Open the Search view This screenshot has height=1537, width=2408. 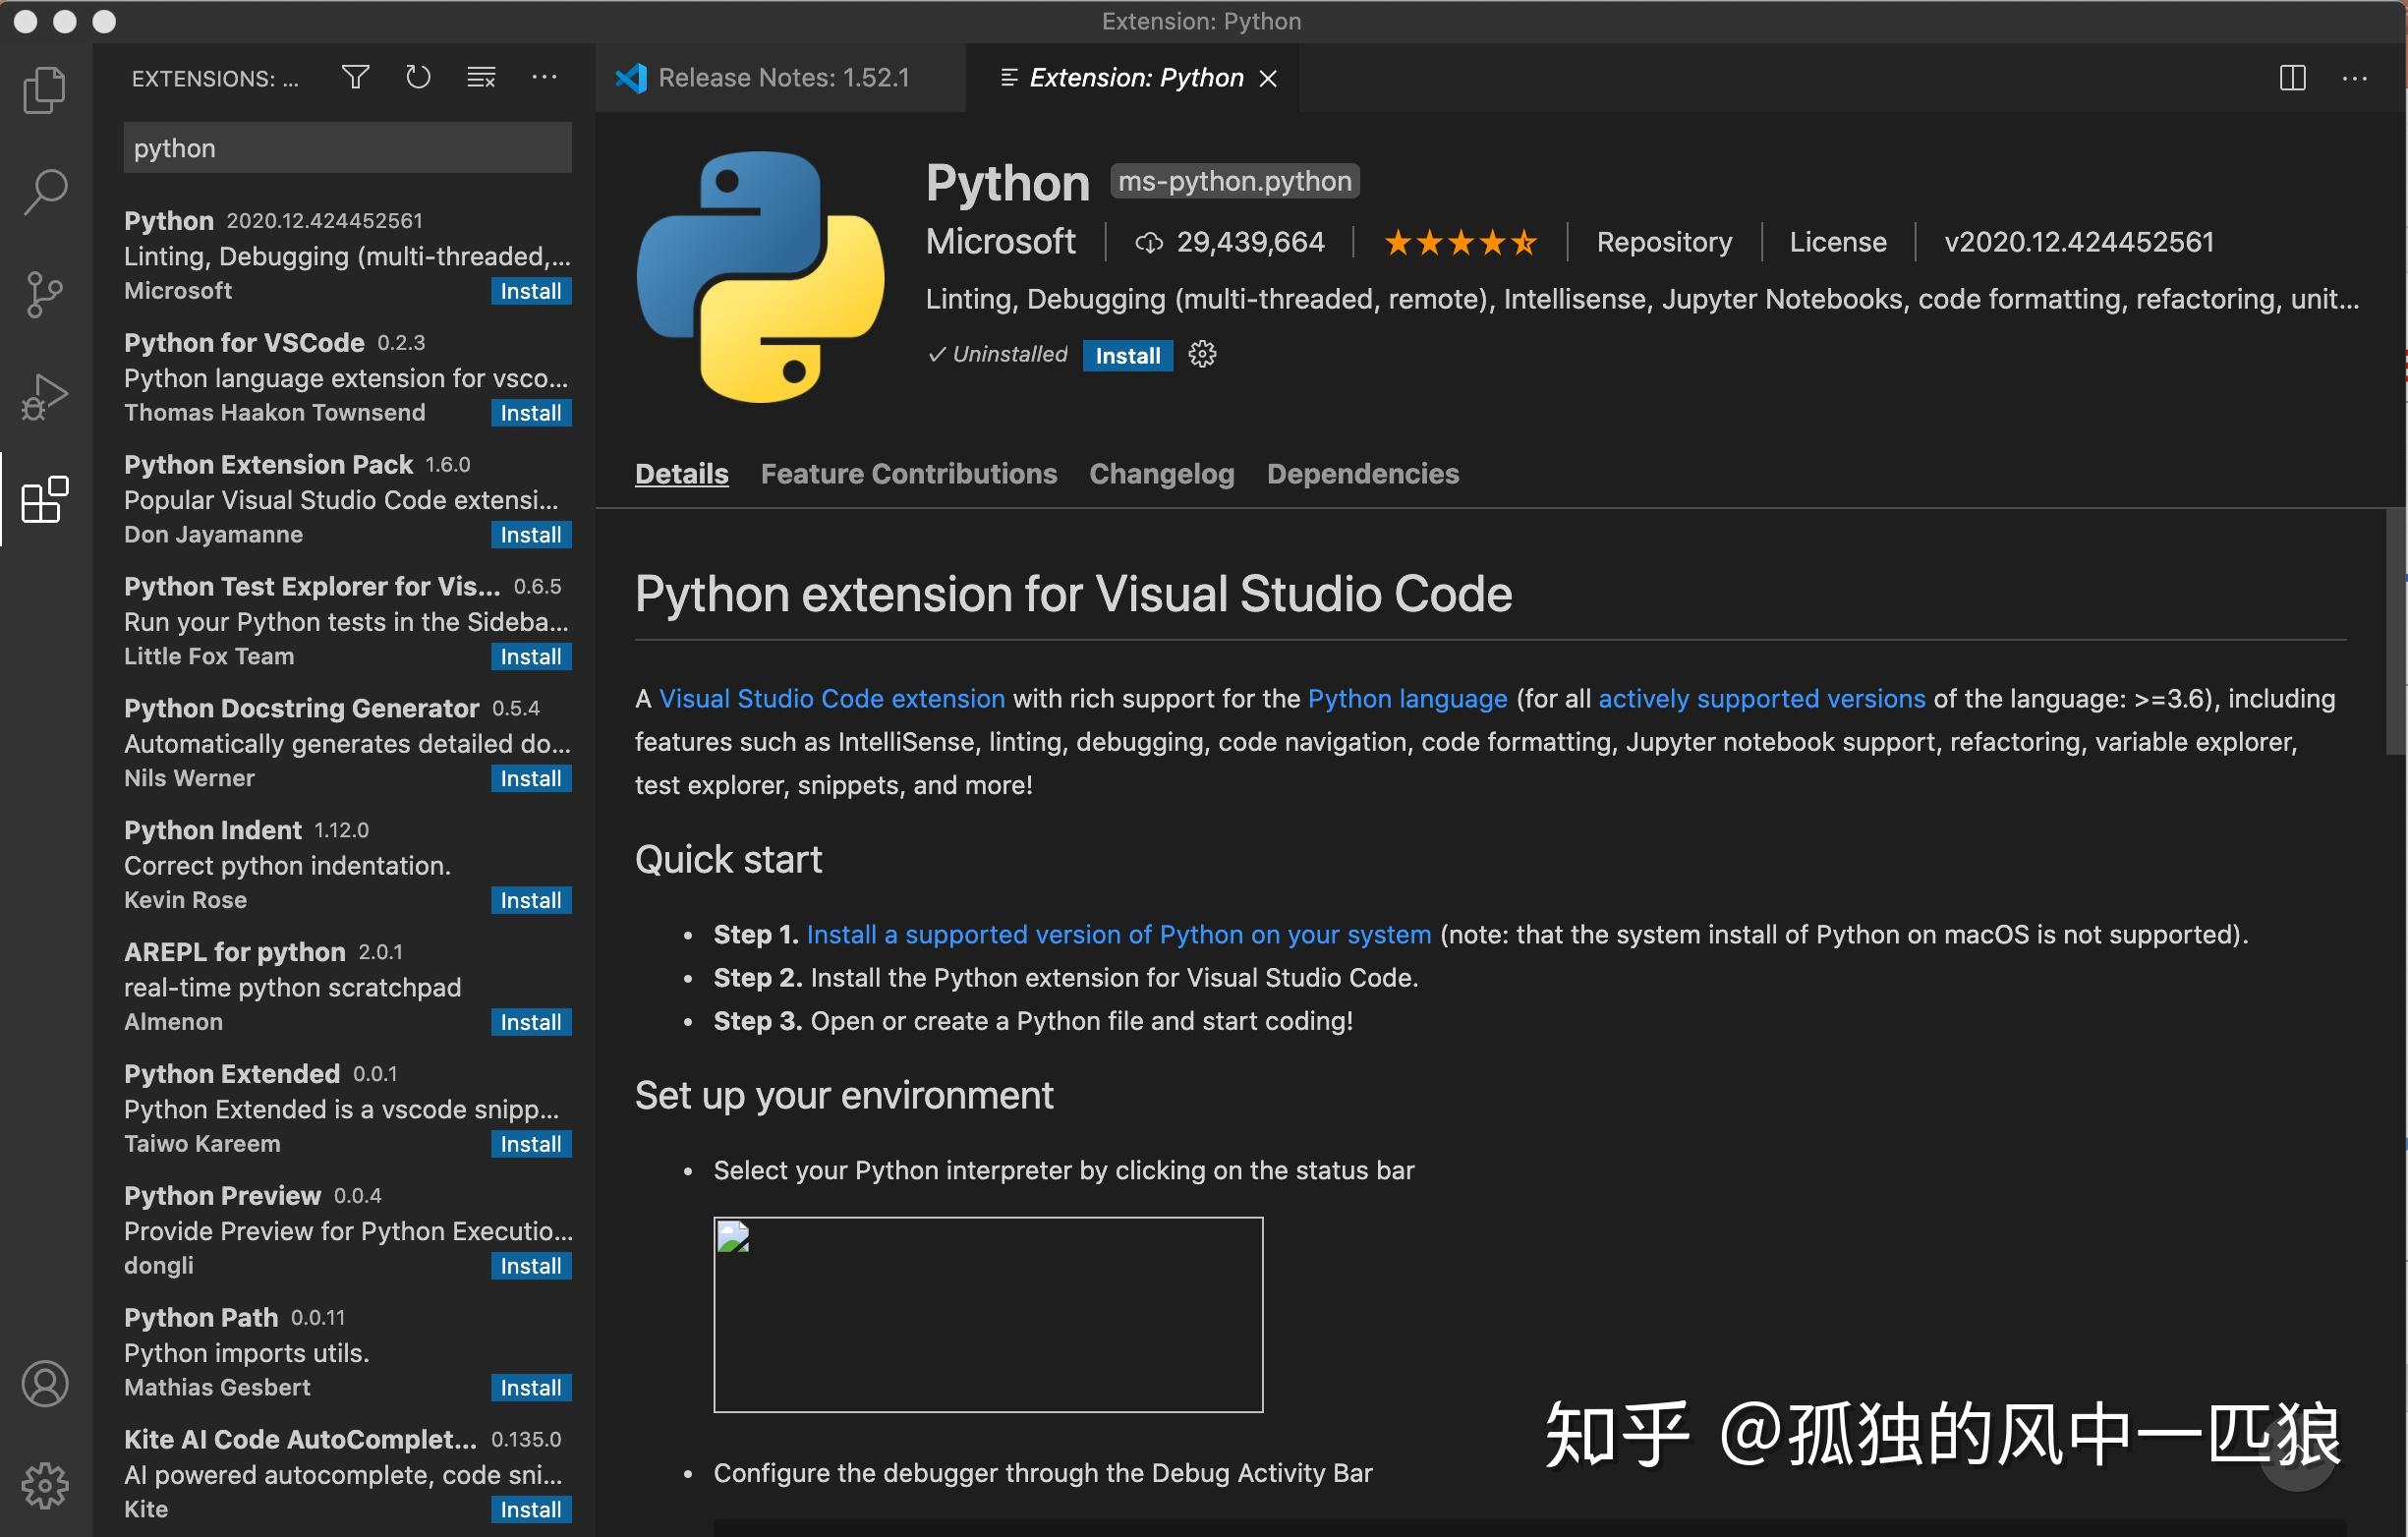44,191
